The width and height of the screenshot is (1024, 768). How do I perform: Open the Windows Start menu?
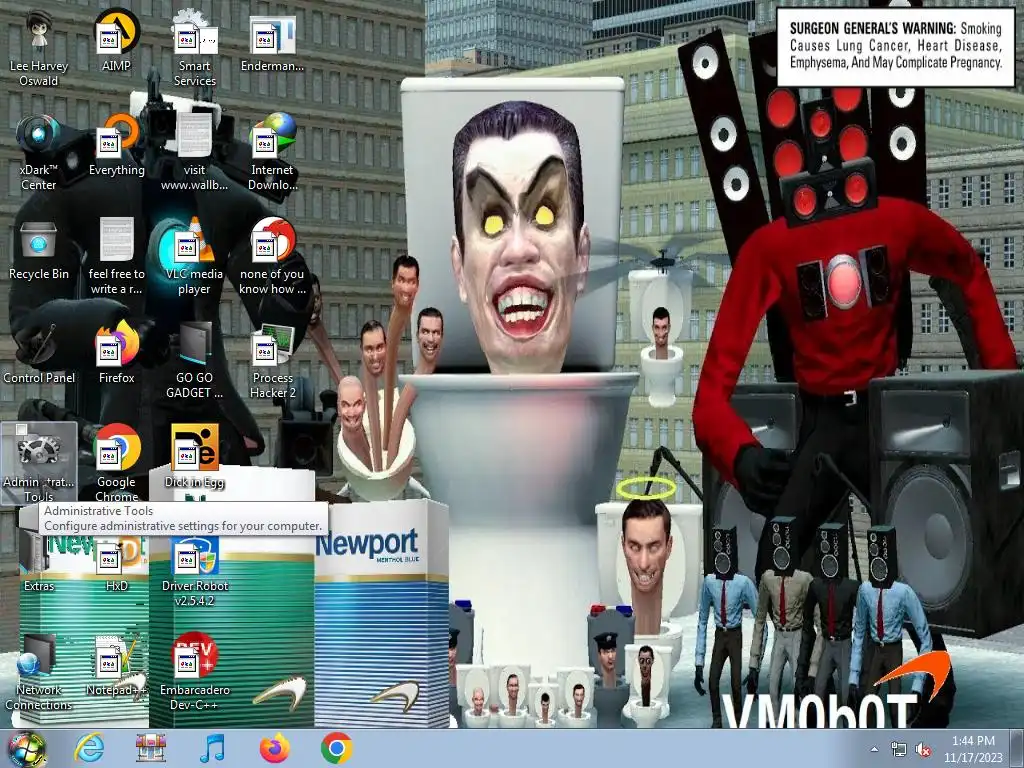(x=27, y=749)
